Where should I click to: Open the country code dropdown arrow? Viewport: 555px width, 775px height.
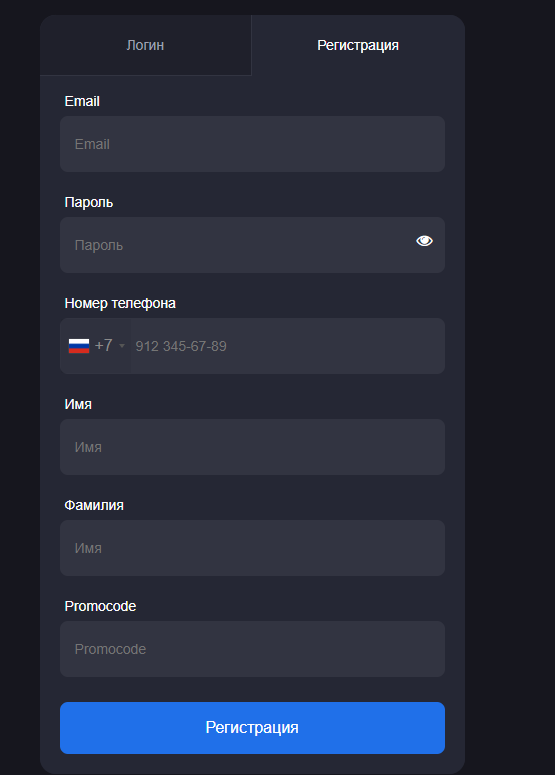pyautogui.click(x=122, y=346)
